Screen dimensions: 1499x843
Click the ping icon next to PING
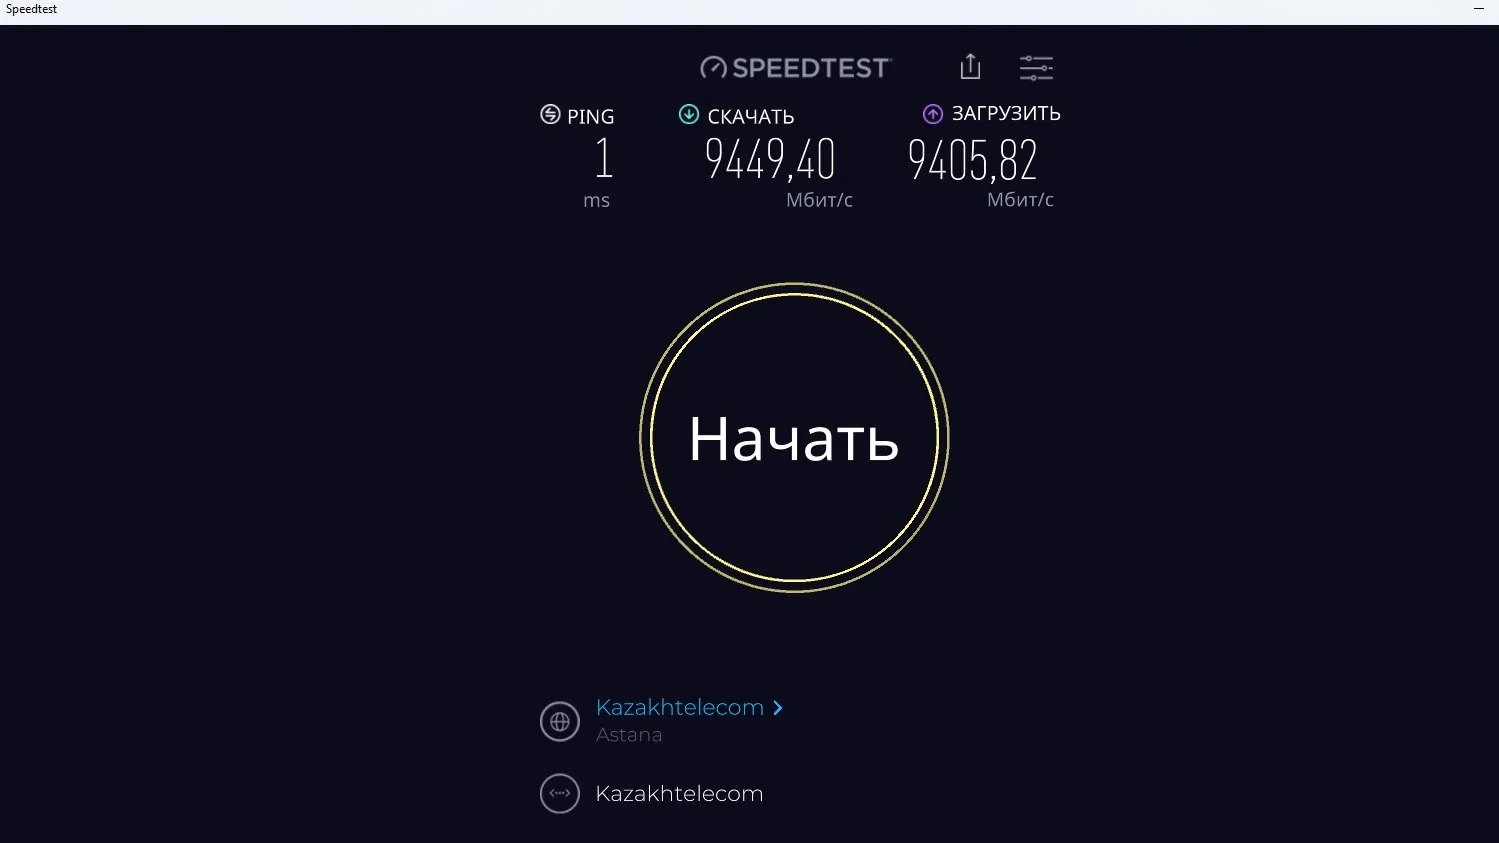(550, 114)
